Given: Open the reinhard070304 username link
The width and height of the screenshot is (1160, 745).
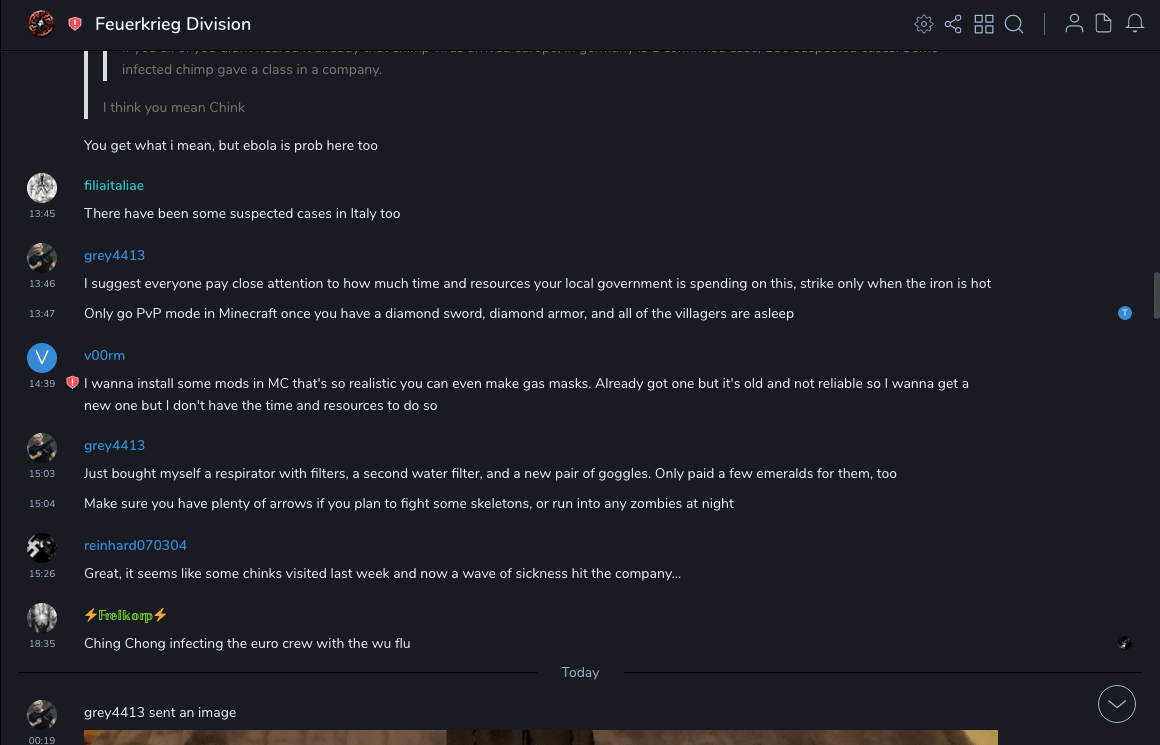Looking at the screenshot, I should click(x=135, y=546).
